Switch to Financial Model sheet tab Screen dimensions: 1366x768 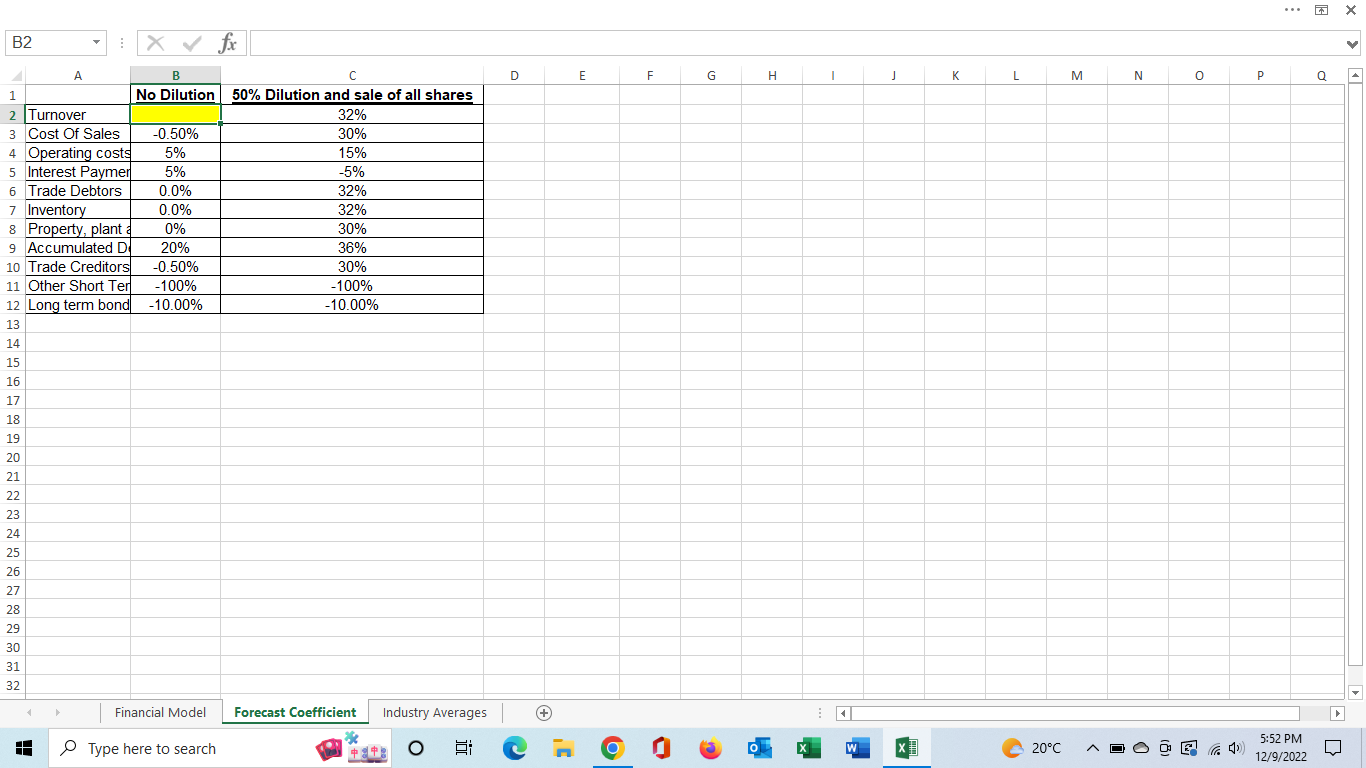tap(160, 712)
